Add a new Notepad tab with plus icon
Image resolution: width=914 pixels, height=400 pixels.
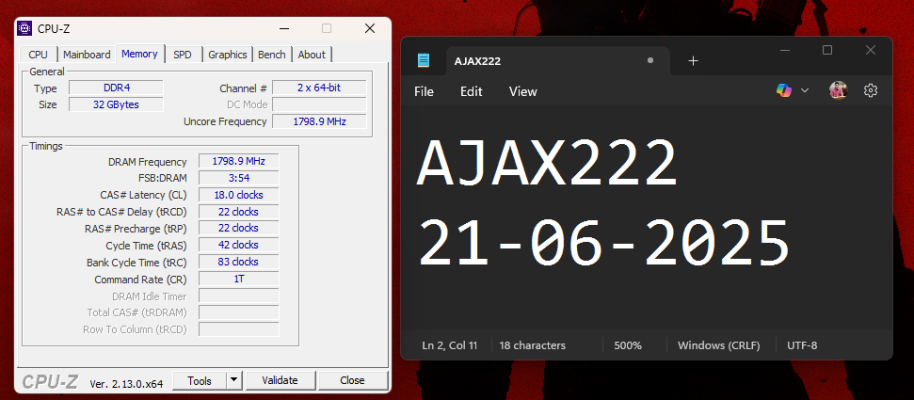point(693,61)
